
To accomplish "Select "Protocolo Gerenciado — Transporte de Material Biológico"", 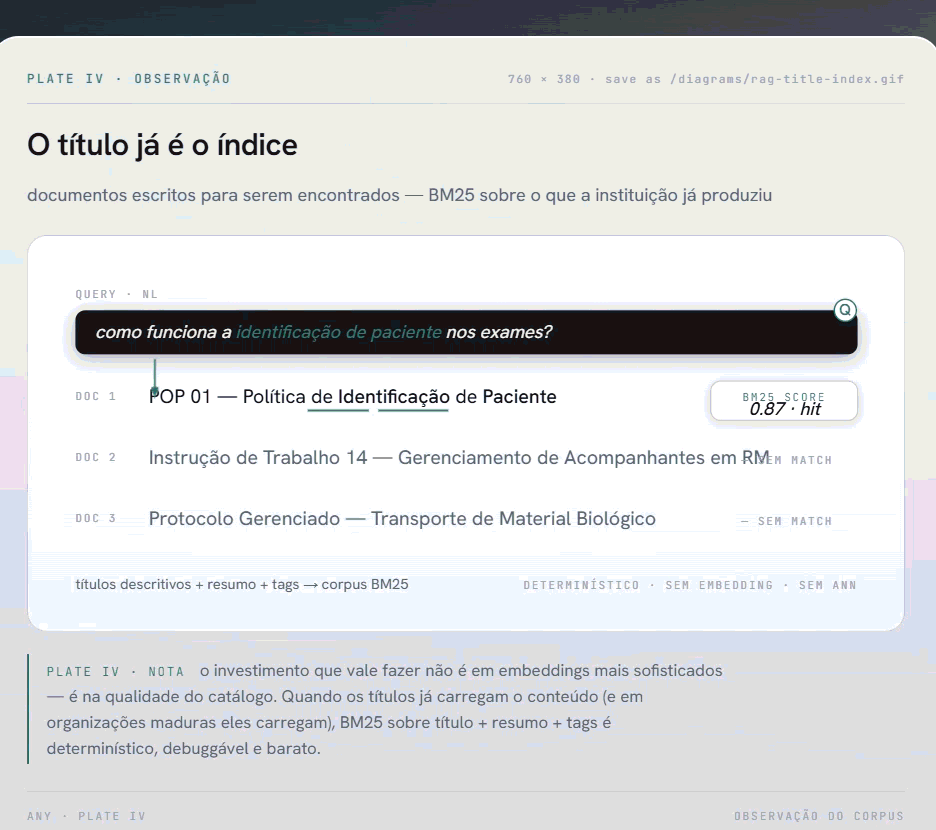I will (402, 518).
